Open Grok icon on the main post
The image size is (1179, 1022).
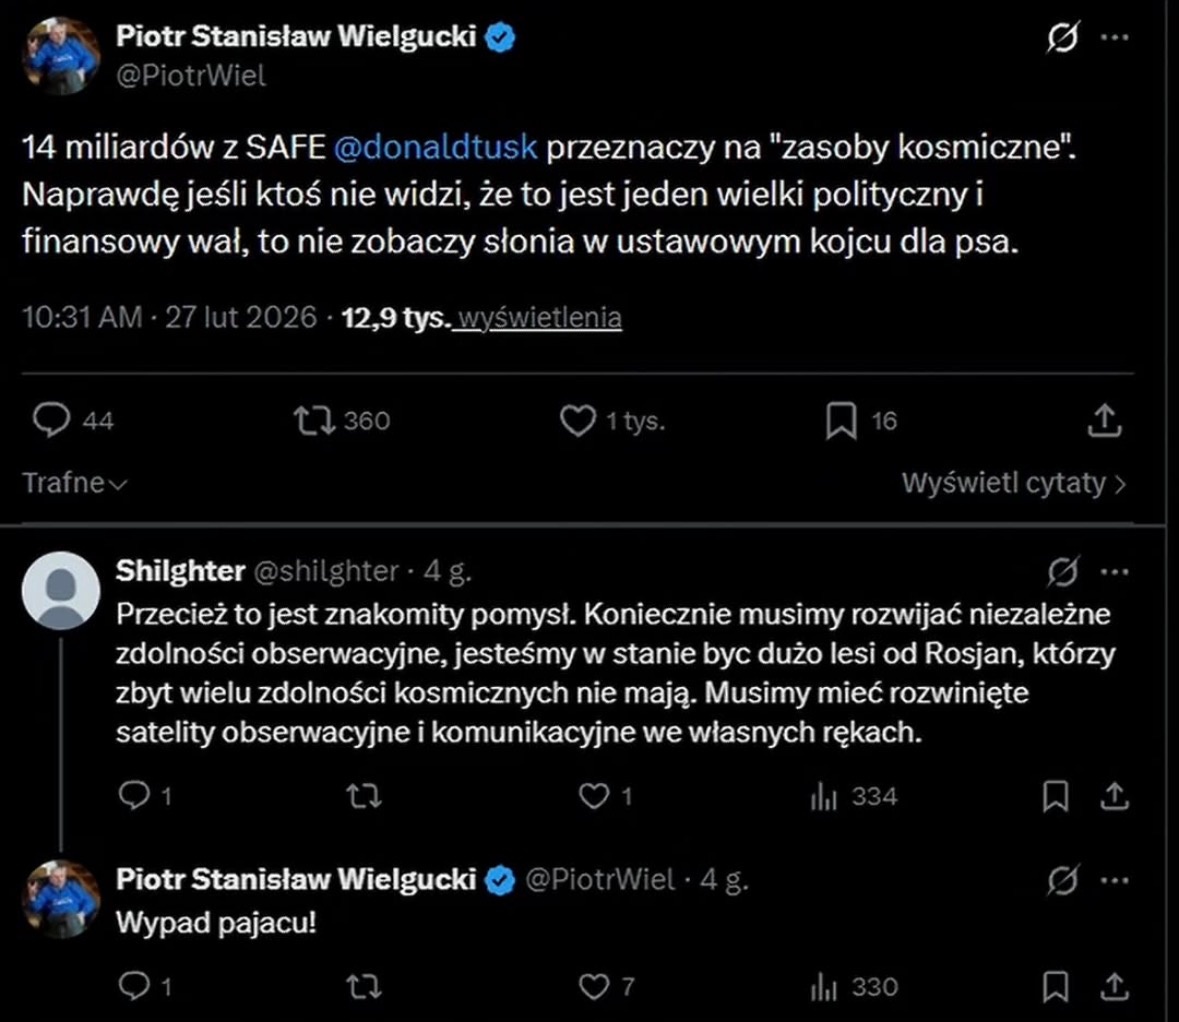click(x=1063, y=39)
